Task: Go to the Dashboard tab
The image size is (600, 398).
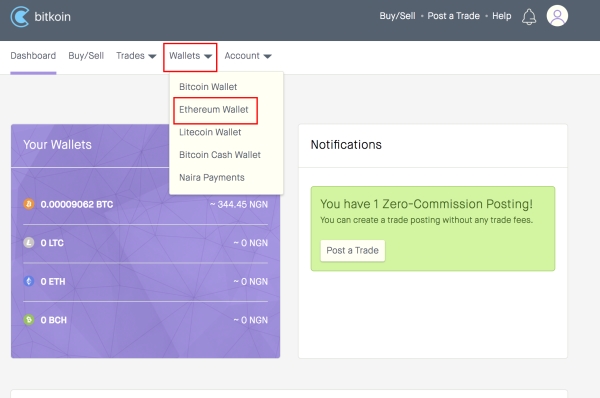Action: click(33, 56)
